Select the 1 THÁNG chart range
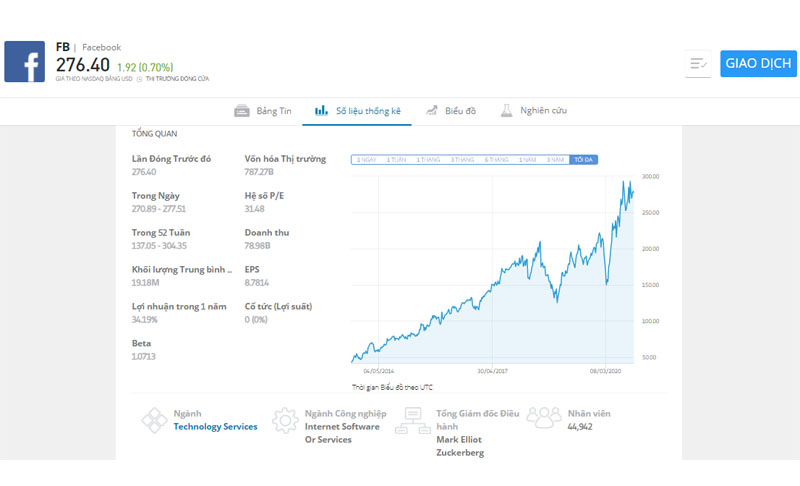Image resolution: width=800 pixels, height=486 pixels. [x=428, y=160]
